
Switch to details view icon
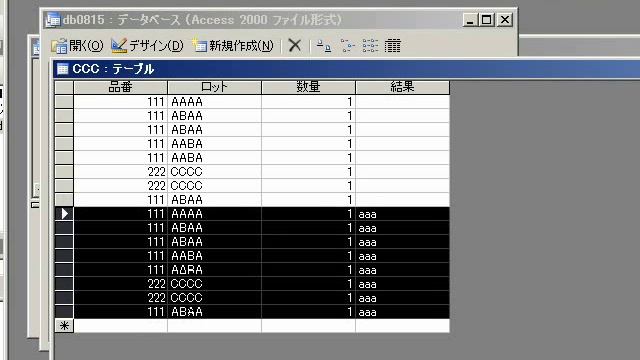coord(393,46)
